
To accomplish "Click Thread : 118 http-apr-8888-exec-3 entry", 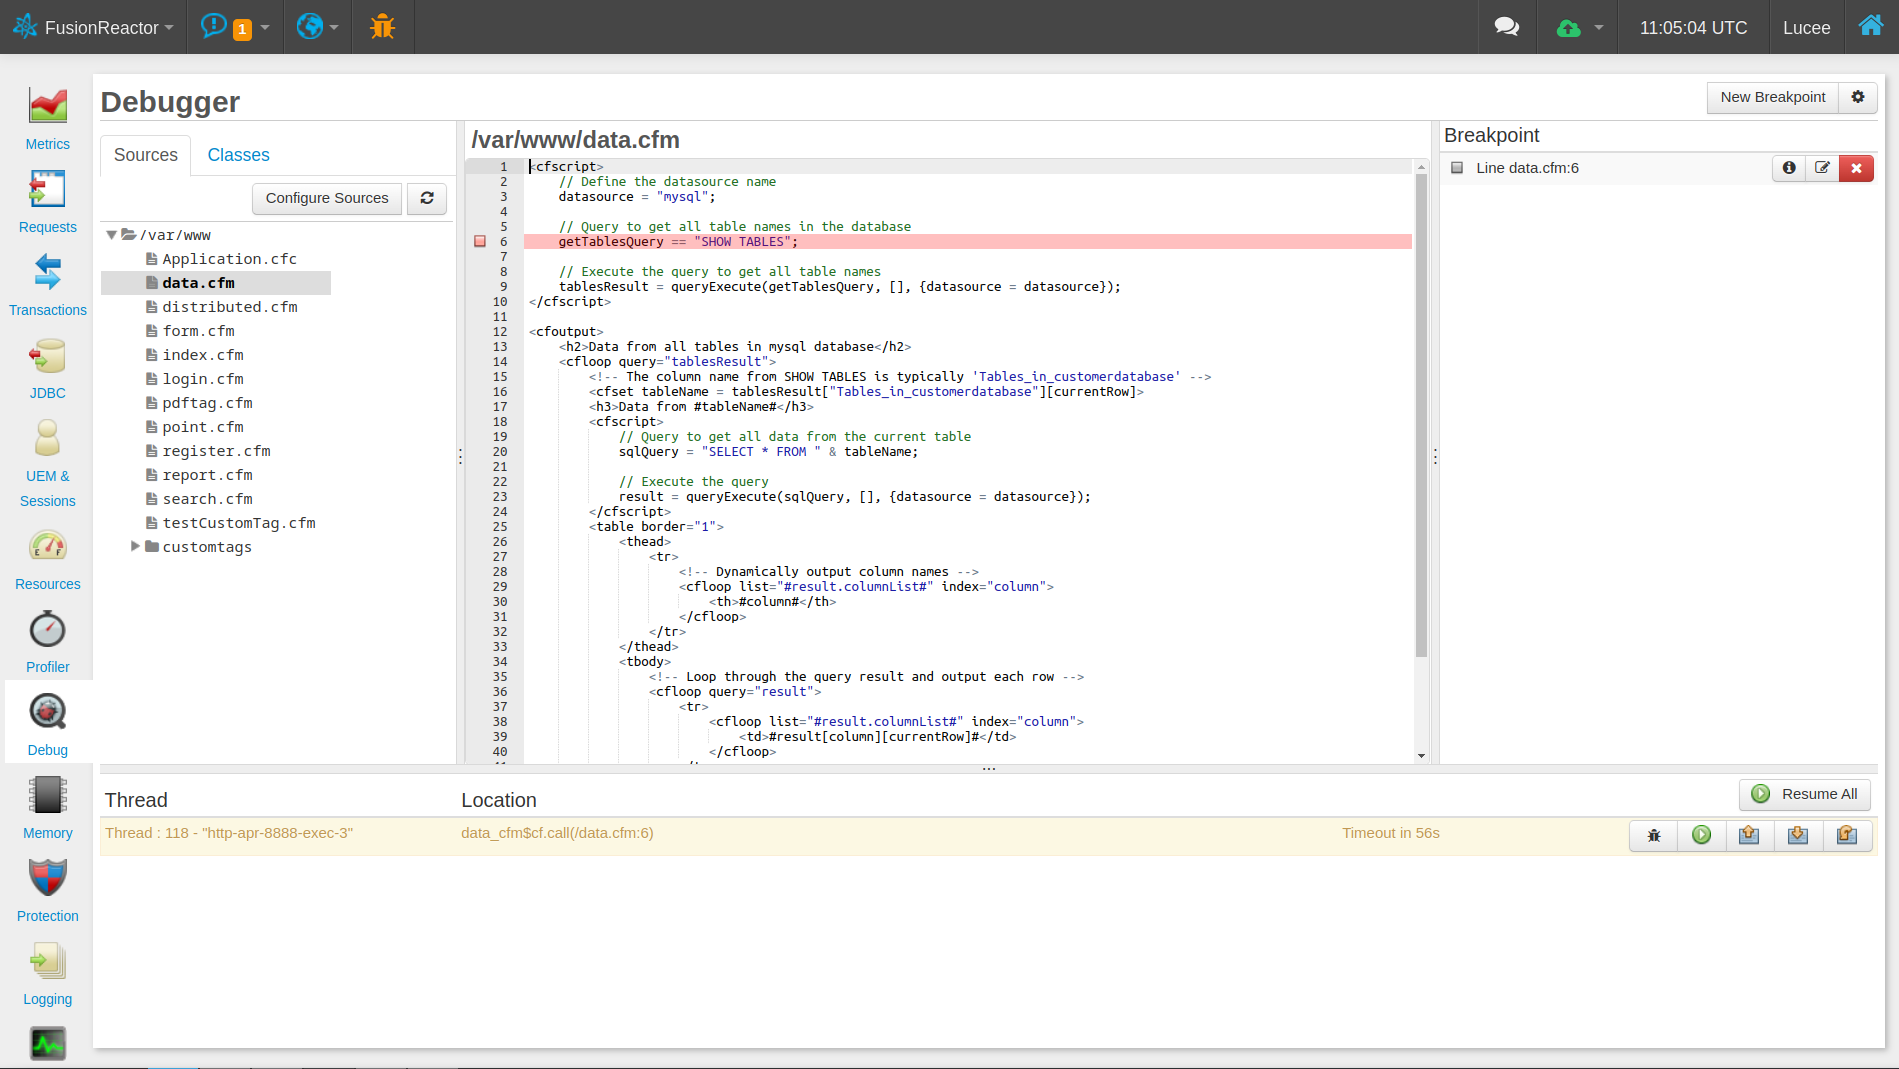I will coord(229,833).
